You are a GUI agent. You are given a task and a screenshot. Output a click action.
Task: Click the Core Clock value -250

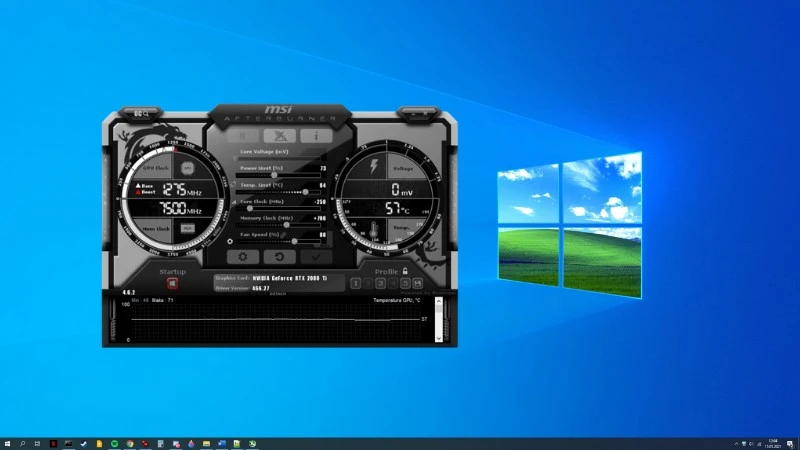pos(320,202)
